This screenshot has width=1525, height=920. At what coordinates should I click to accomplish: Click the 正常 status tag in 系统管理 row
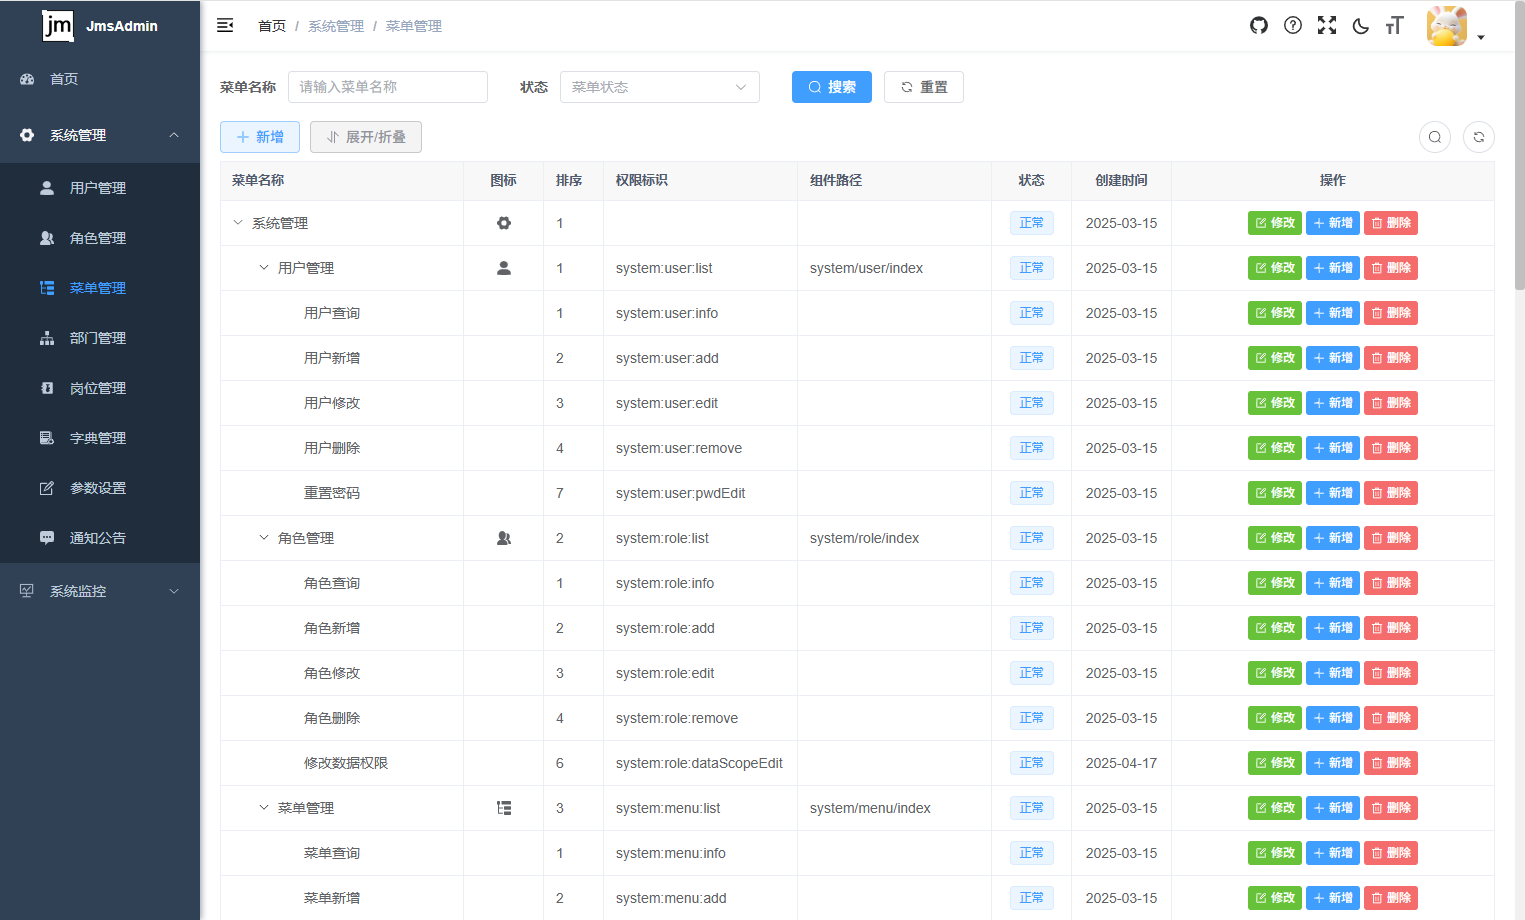1031,223
